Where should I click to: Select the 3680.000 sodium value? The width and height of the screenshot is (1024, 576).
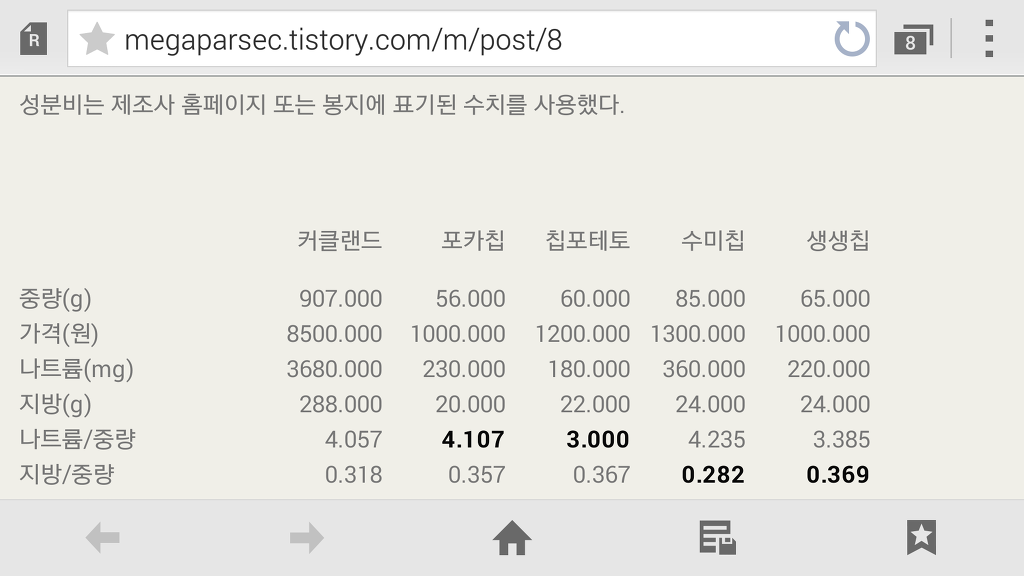pos(334,370)
